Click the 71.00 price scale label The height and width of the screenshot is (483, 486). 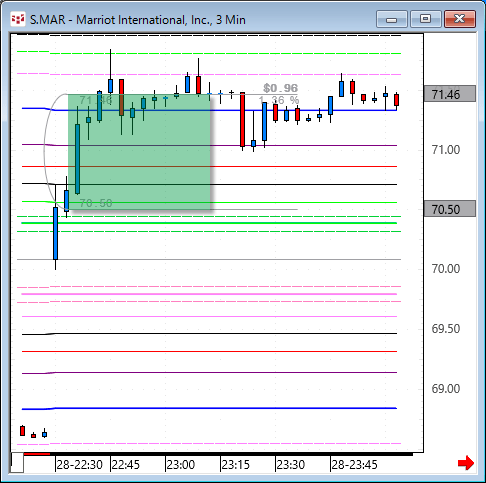[x=446, y=150]
